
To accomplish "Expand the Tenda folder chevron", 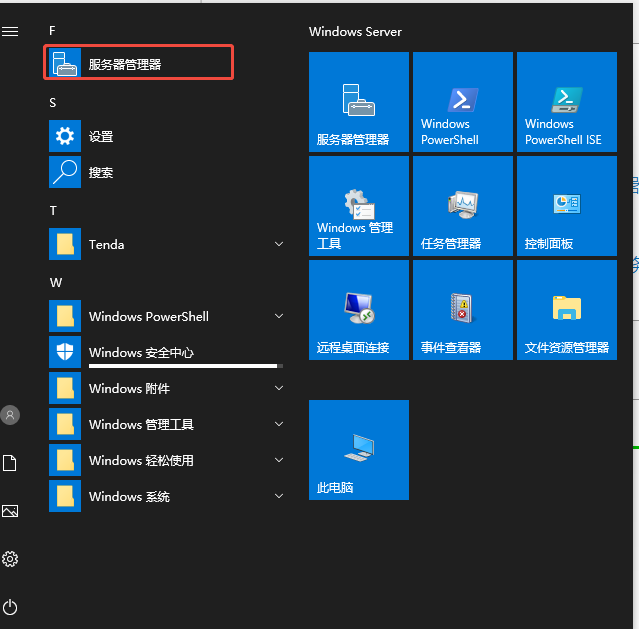I will (279, 244).
